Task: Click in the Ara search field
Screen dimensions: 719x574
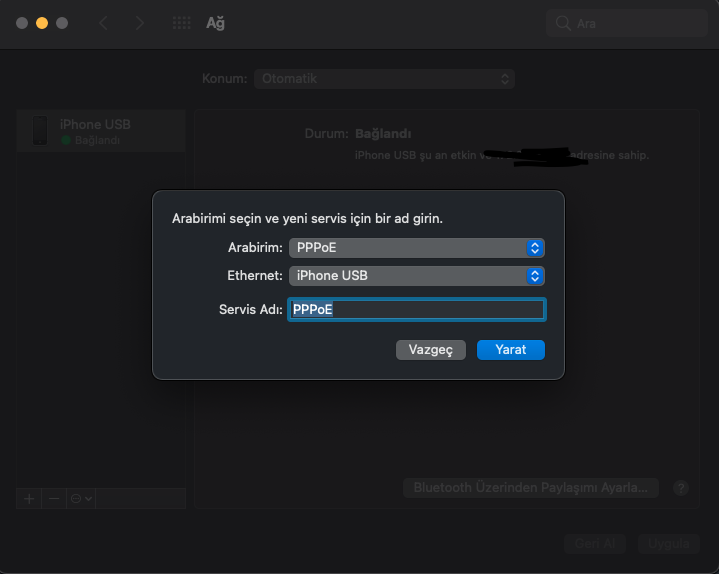Action: tap(626, 23)
